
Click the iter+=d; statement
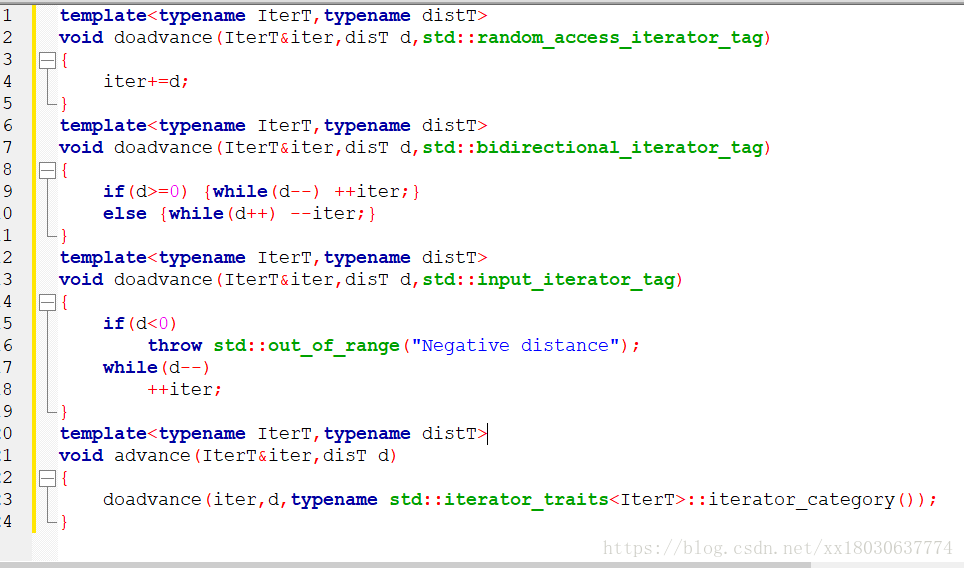[146, 82]
